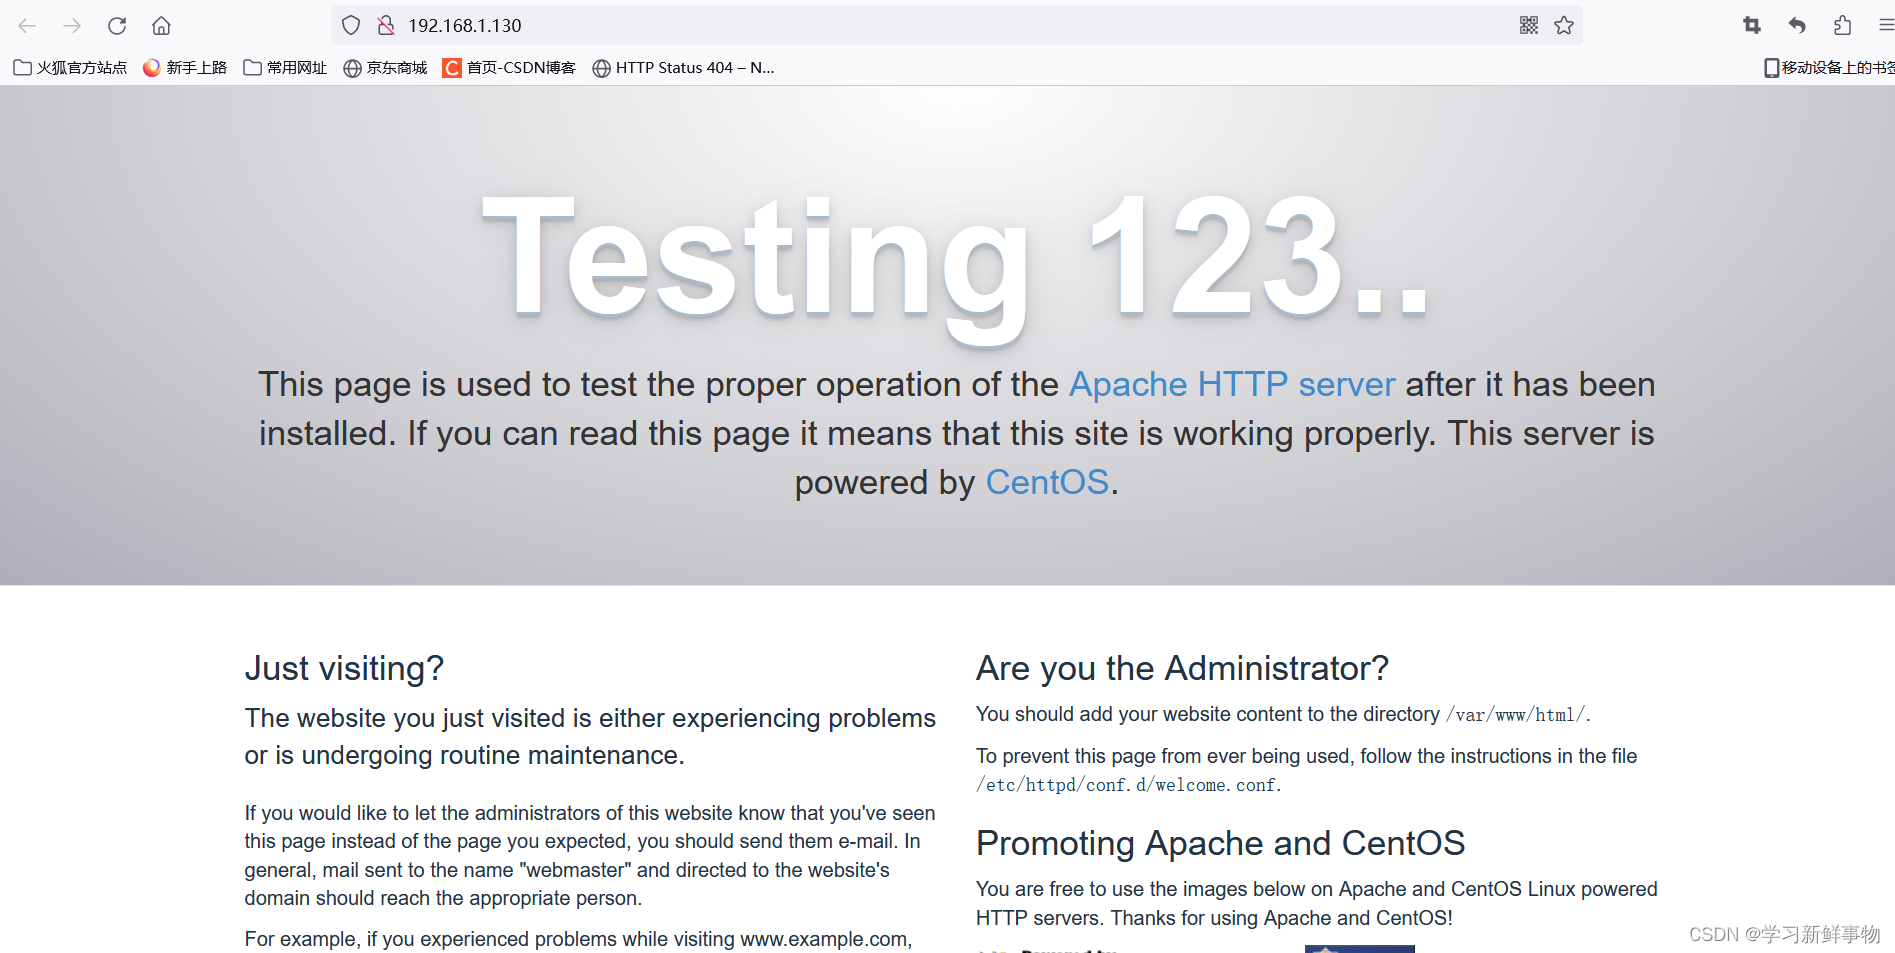Show insecure connection lock info

pyautogui.click(x=385, y=25)
